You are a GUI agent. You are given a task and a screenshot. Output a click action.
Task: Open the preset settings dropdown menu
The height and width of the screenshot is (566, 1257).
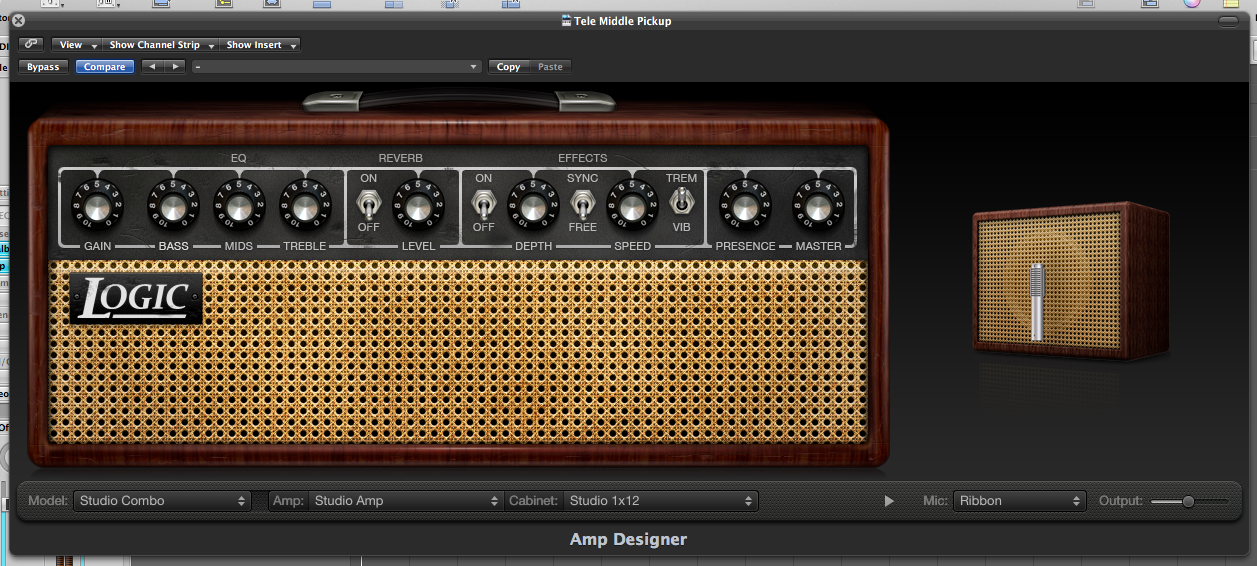(337, 67)
